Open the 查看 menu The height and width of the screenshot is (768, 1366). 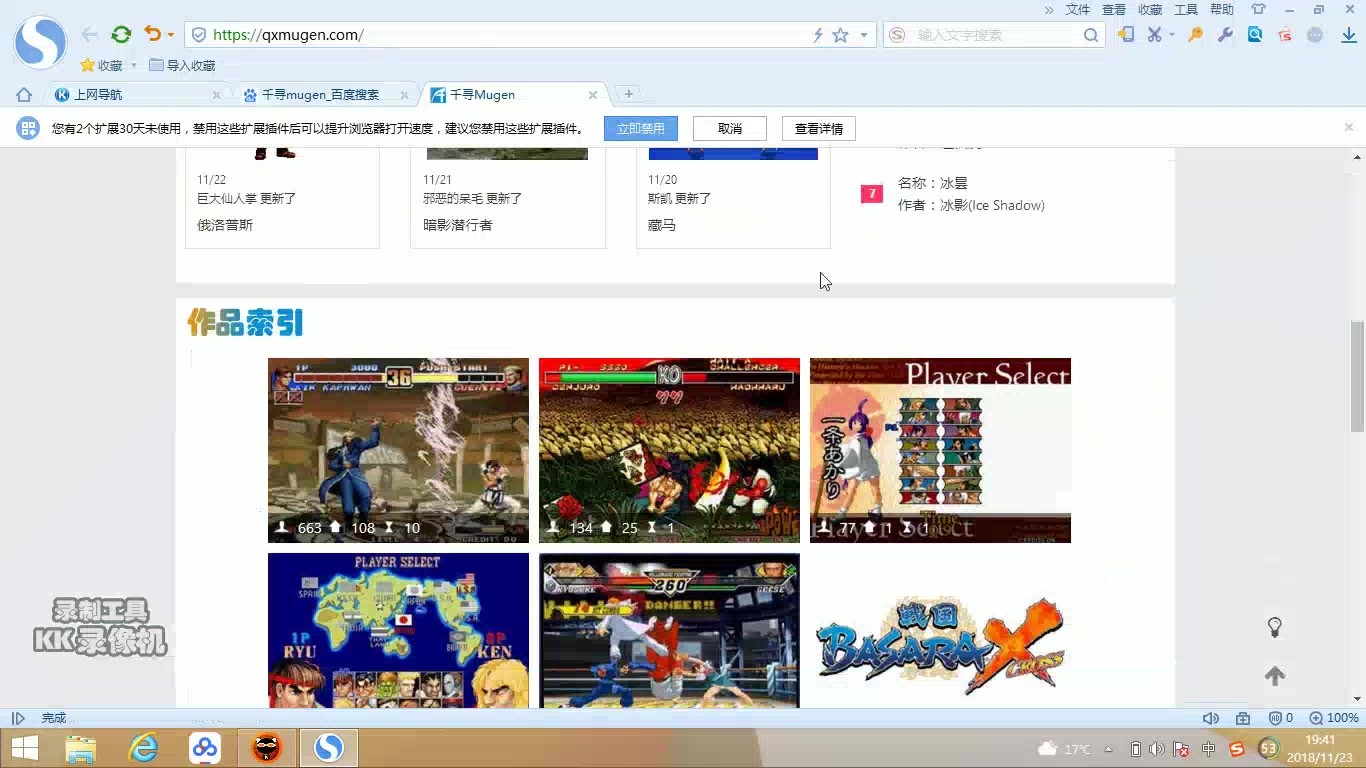tap(1114, 9)
